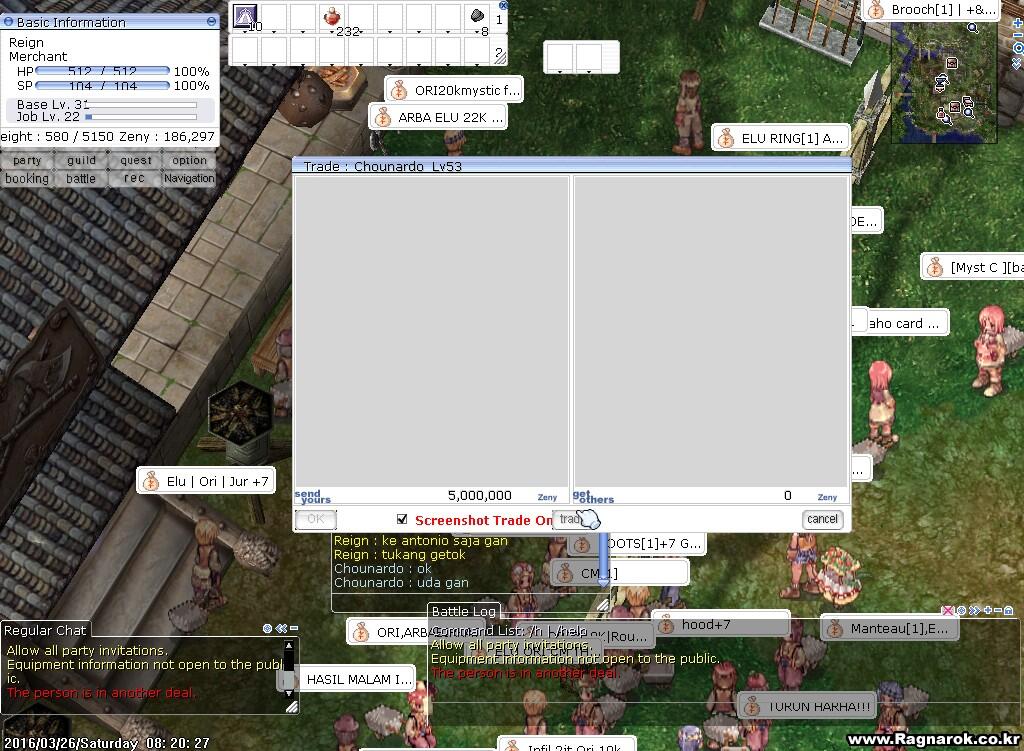Screen dimensions: 1024x751
Task: Minimize the Basic Information window
Action: 211,22
